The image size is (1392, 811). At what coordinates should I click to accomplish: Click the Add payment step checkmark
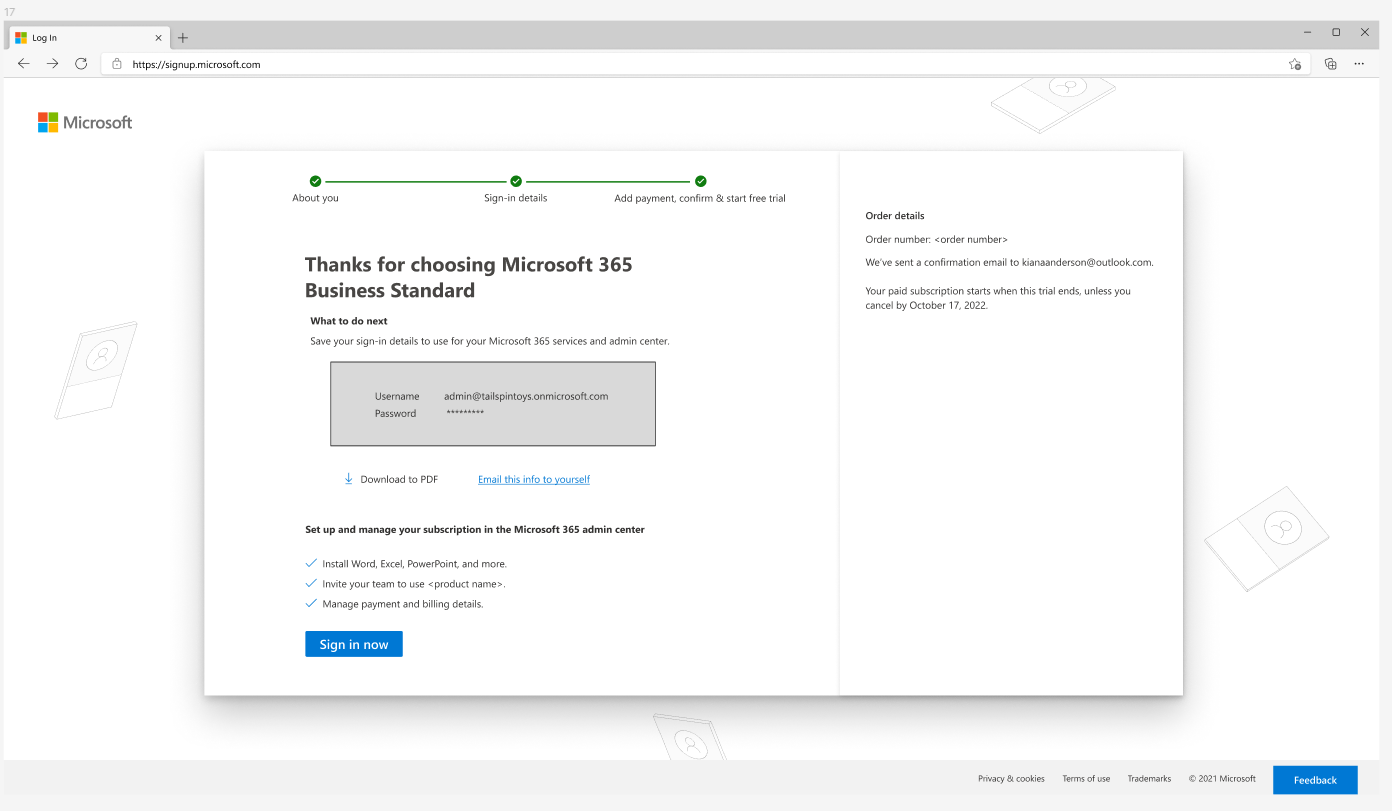700,181
